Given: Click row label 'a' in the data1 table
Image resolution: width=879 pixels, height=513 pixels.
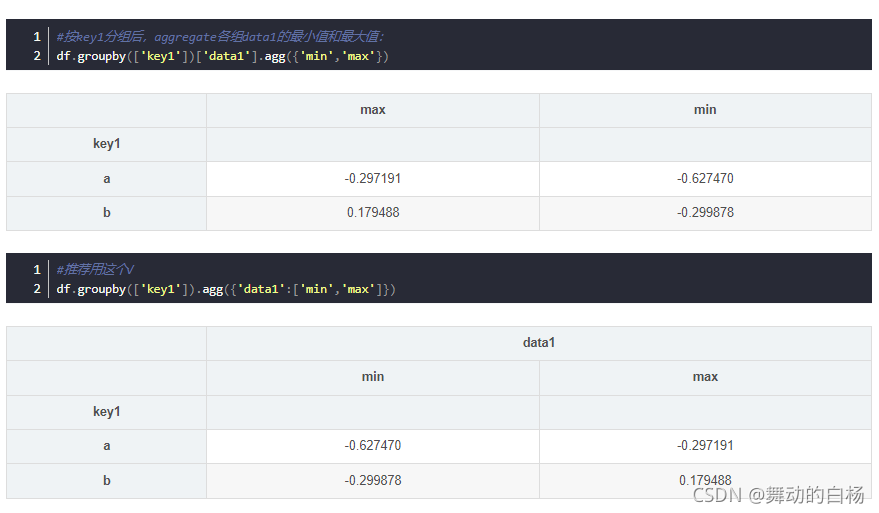Looking at the screenshot, I should 107,446.
